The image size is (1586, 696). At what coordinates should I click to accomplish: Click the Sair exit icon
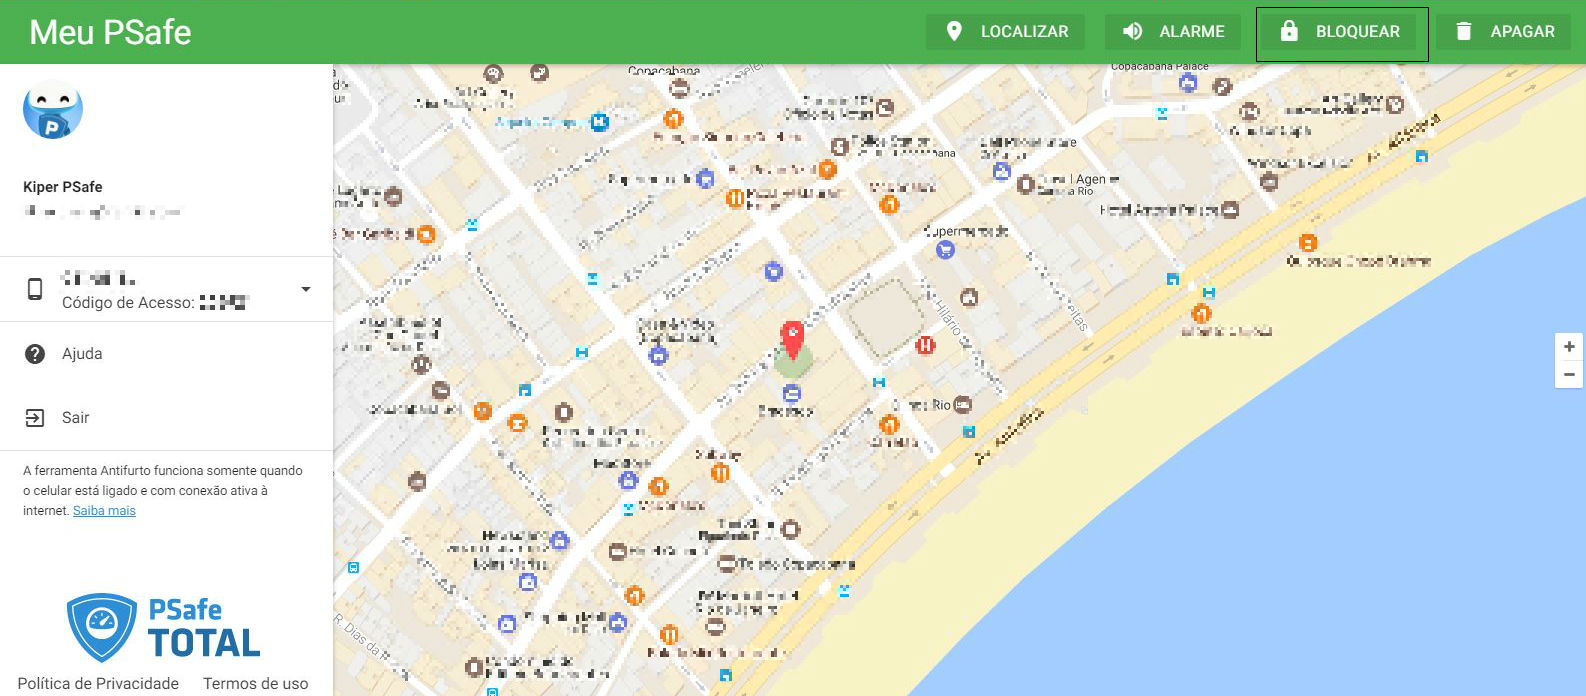pyautogui.click(x=35, y=418)
